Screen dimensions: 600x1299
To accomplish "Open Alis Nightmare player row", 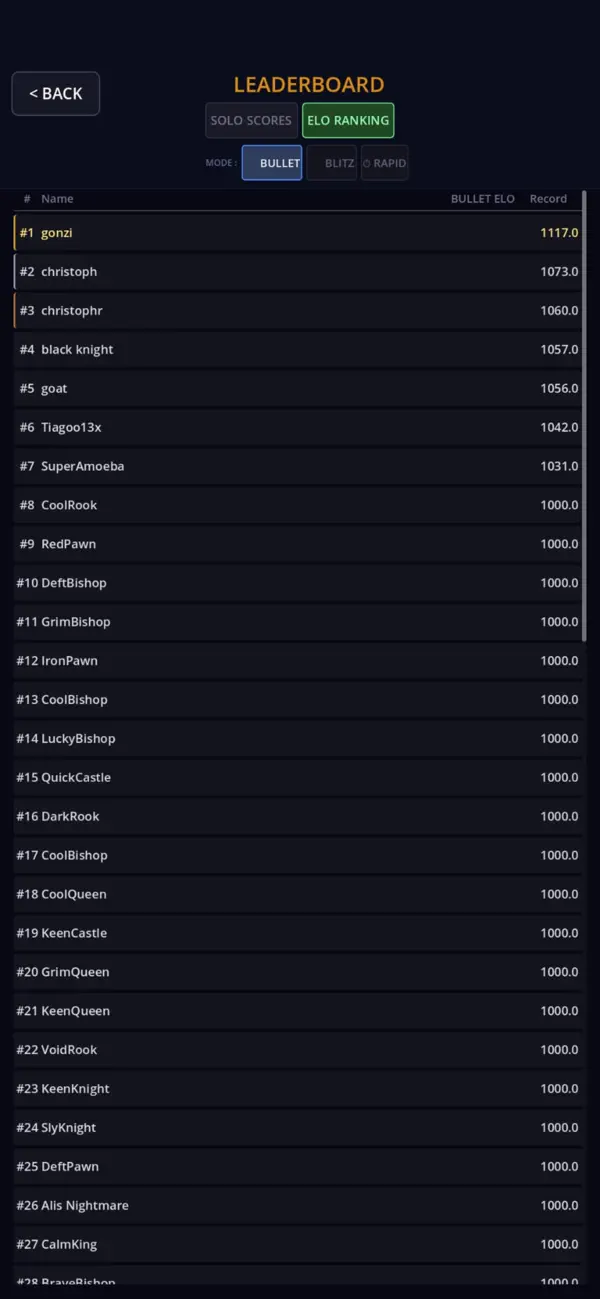I will click(298, 1205).
